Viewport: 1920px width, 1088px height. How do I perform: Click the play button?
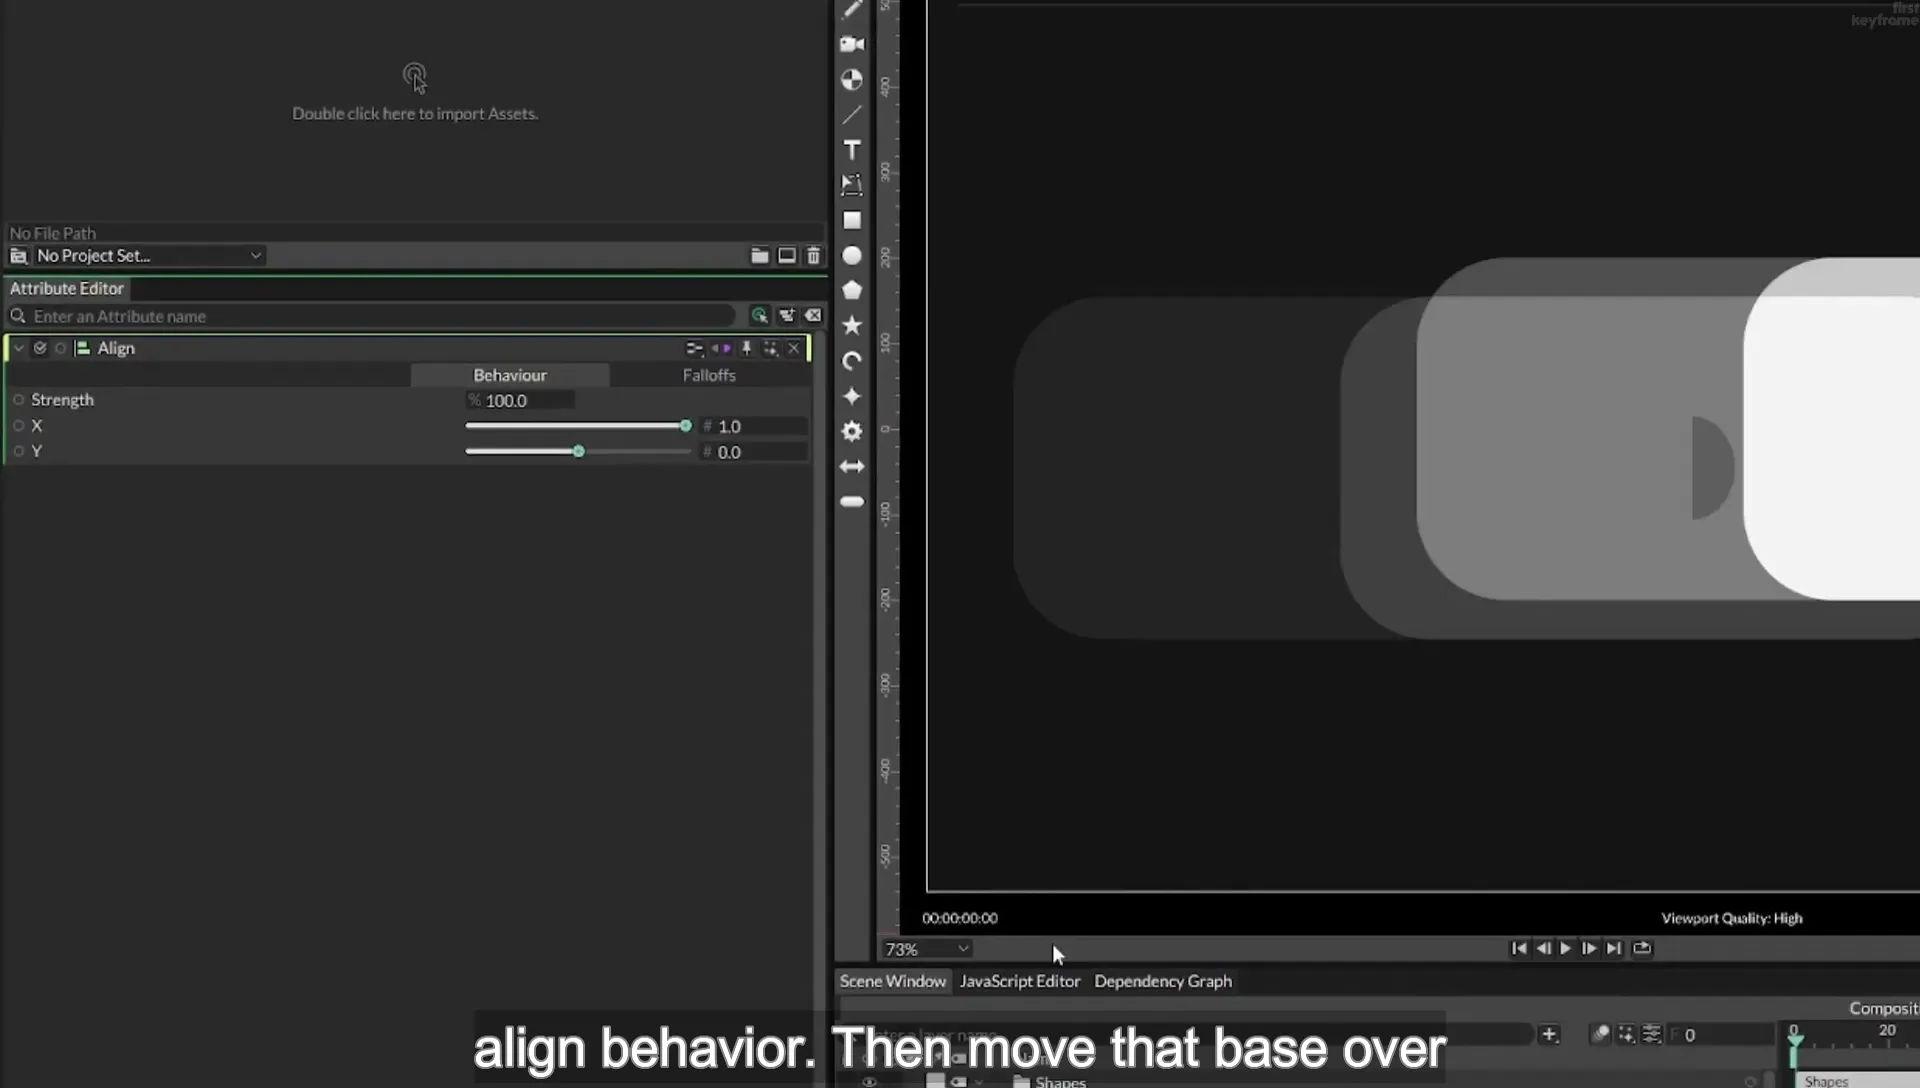[x=1566, y=948]
